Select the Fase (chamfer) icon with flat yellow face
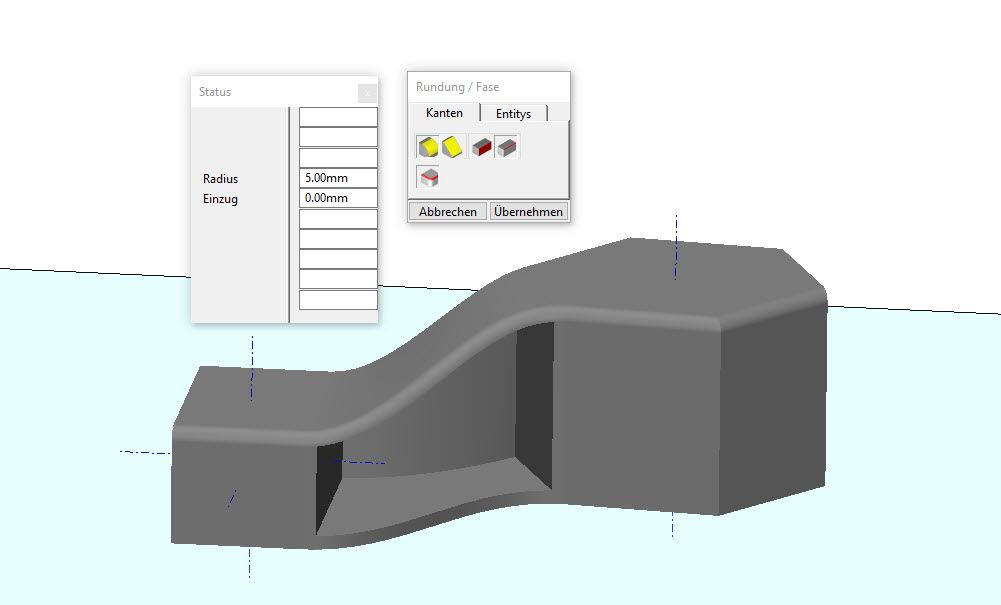1001x605 pixels. click(453, 147)
